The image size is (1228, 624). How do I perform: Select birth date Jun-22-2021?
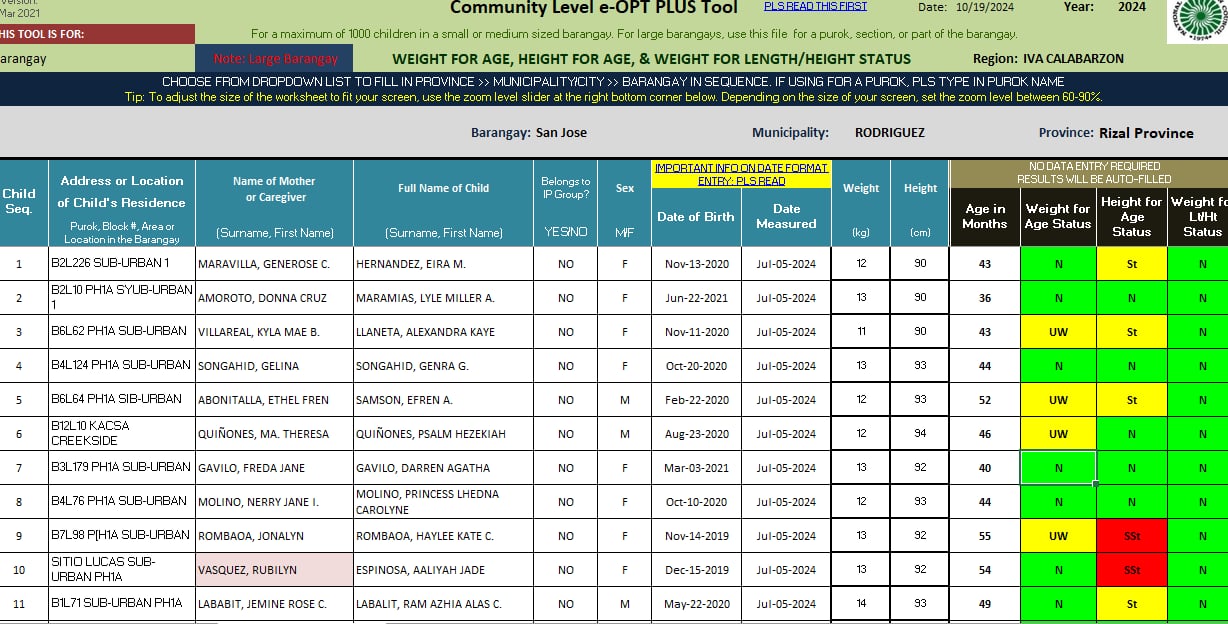pos(696,298)
